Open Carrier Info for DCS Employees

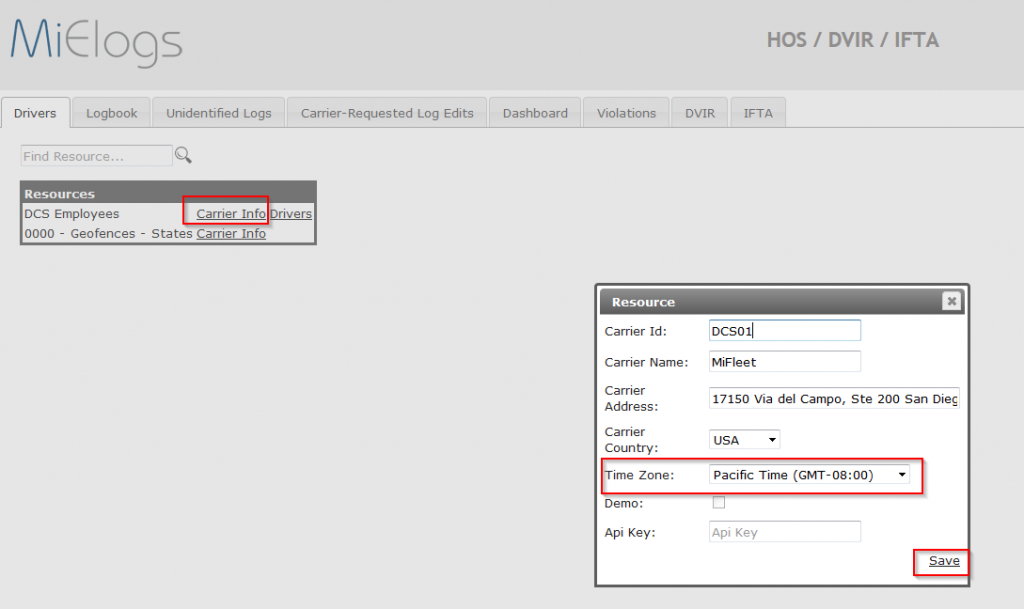231,213
